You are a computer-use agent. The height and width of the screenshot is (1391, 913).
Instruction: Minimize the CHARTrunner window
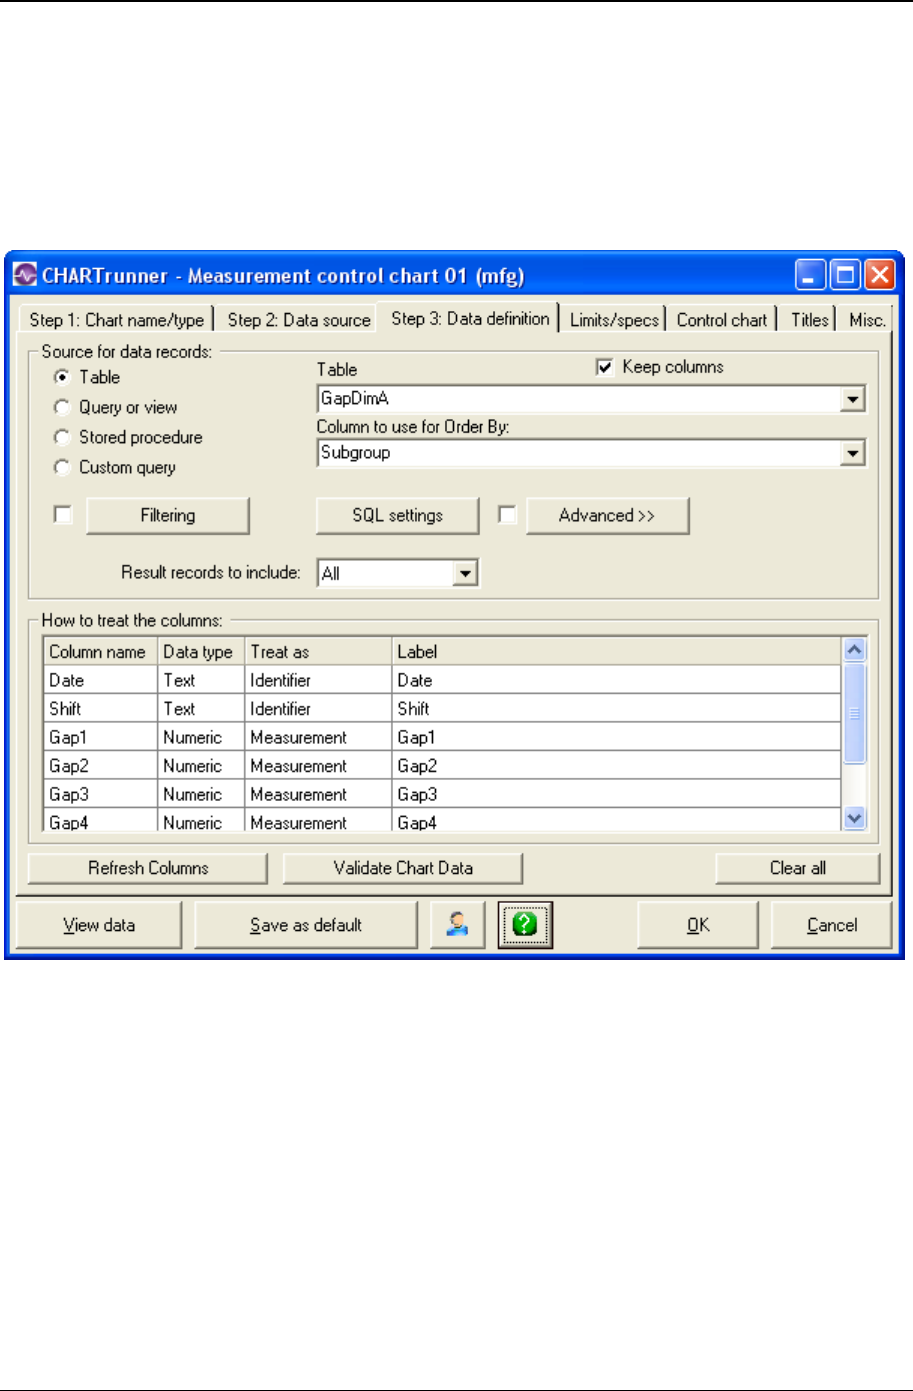811,275
